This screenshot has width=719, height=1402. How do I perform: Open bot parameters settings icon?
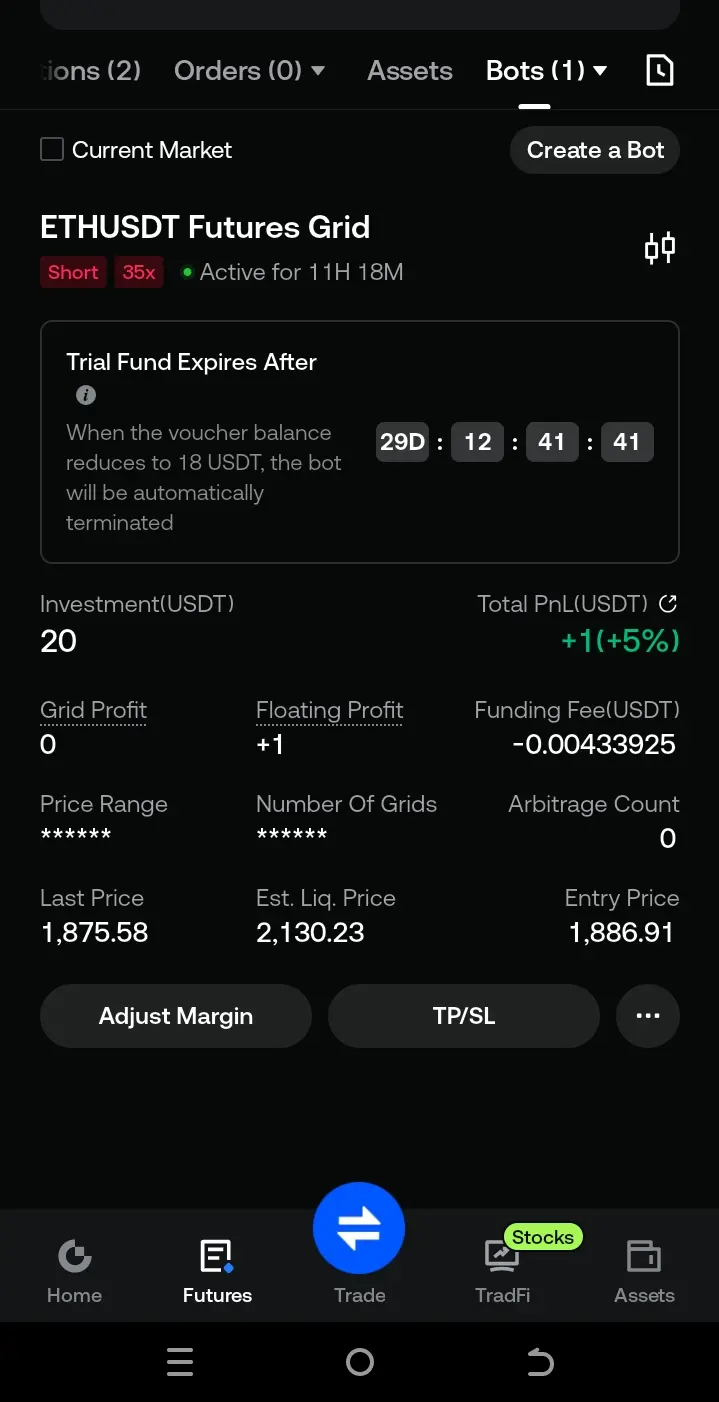tap(660, 247)
